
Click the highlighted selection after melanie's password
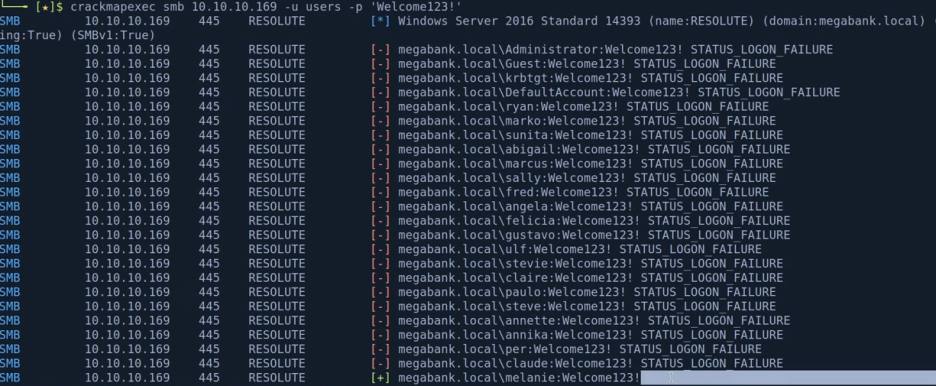pyautogui.click(x=788, y=378)
